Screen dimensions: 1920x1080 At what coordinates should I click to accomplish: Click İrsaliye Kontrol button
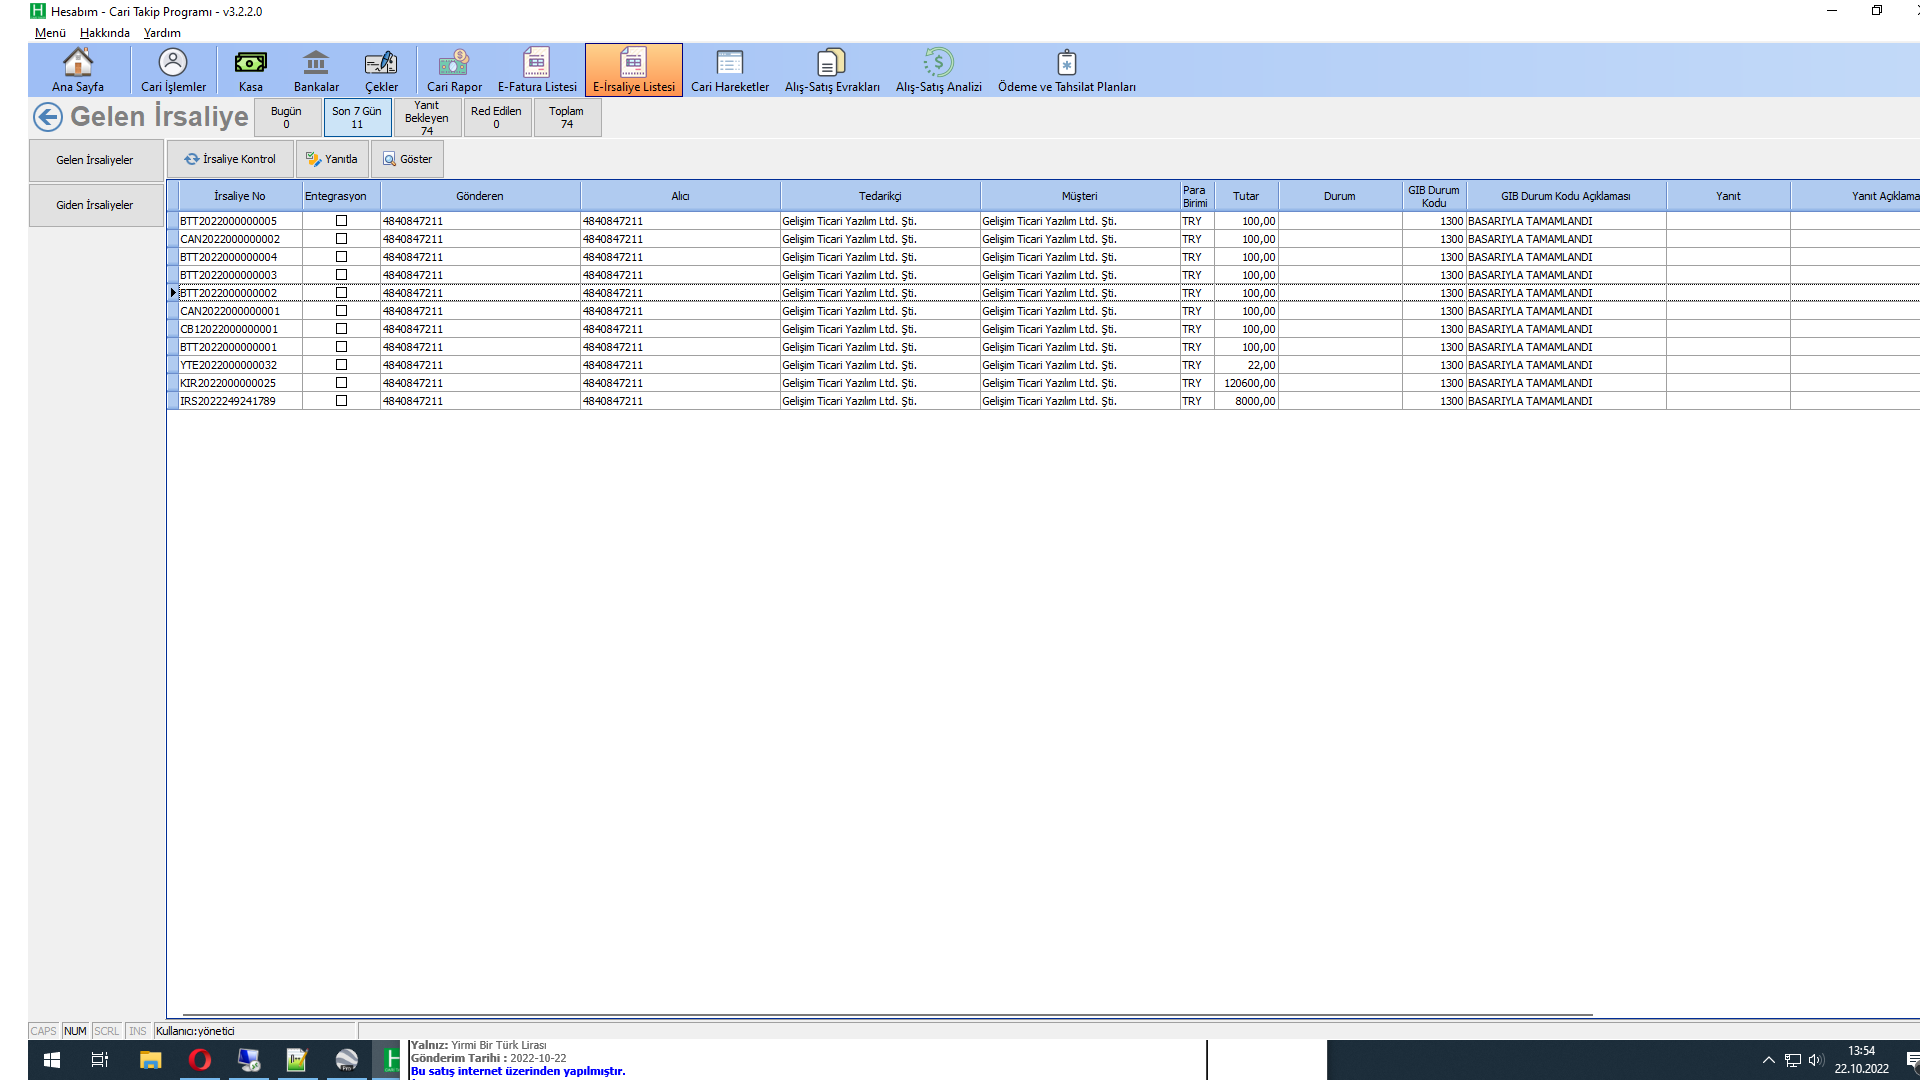tap(230, 159)
